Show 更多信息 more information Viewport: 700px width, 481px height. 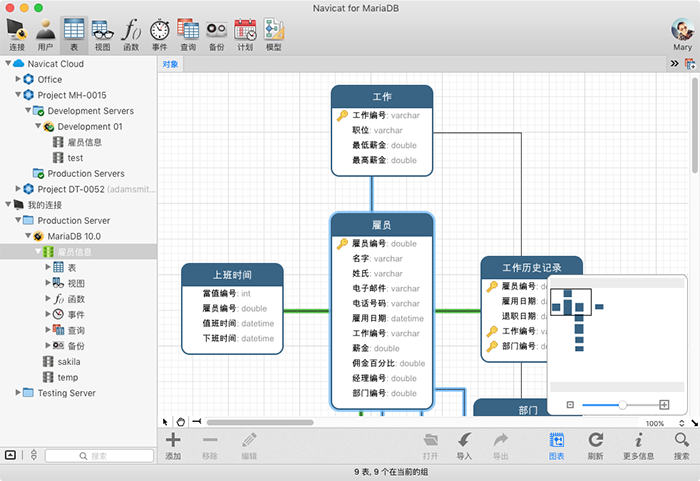pyautogui.click(x=638, y=446)
